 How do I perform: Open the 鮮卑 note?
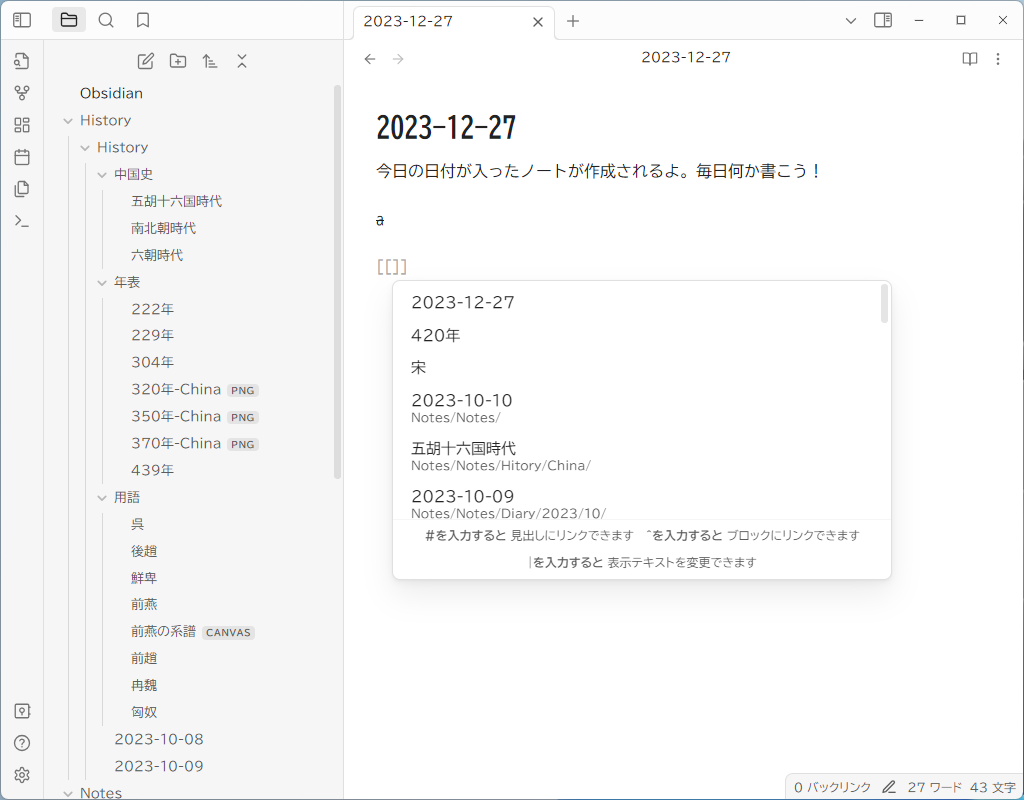pos(144,578)
